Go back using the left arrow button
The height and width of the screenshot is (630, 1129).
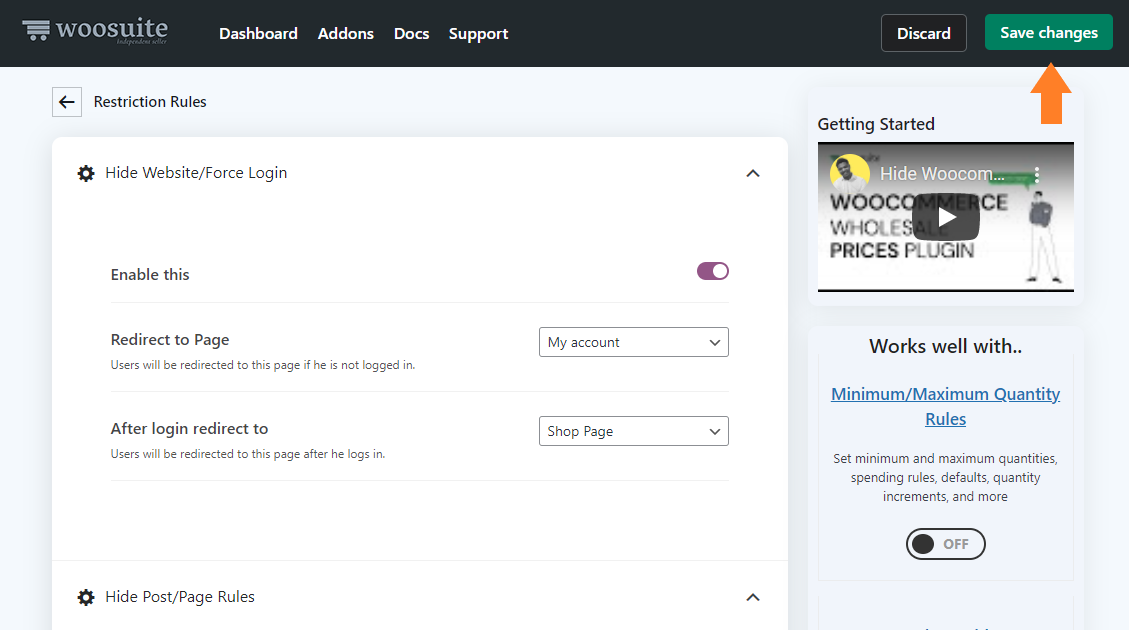[67, 102]
